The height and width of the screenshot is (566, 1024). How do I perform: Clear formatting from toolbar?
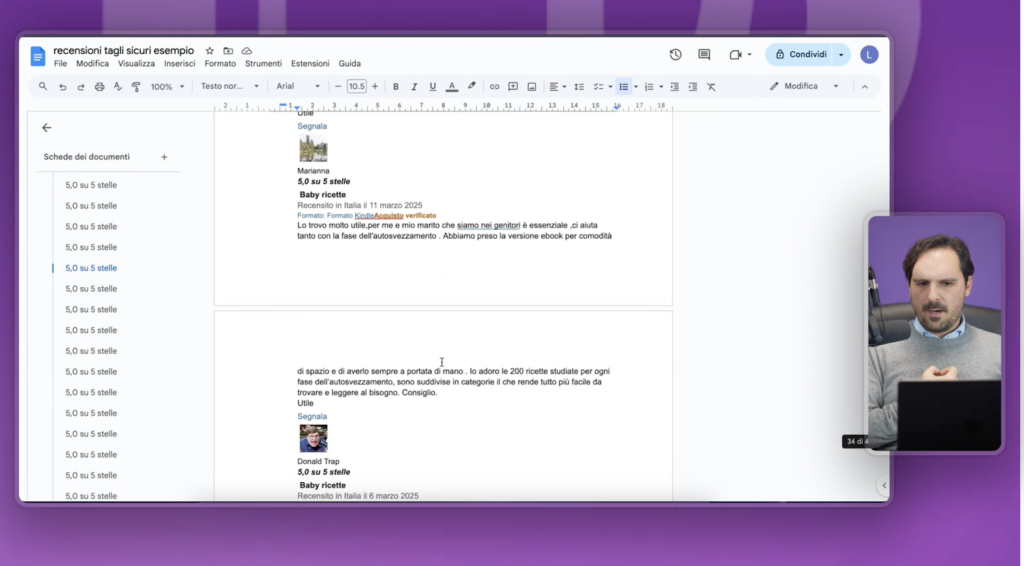pyautogui.click(x=711, y=87)
